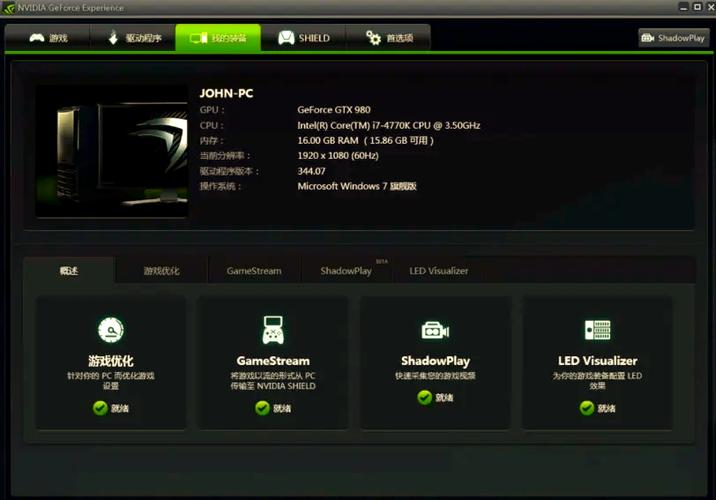Click the LED Visualizer card icon
716x500 pixels.
(597, 330)
